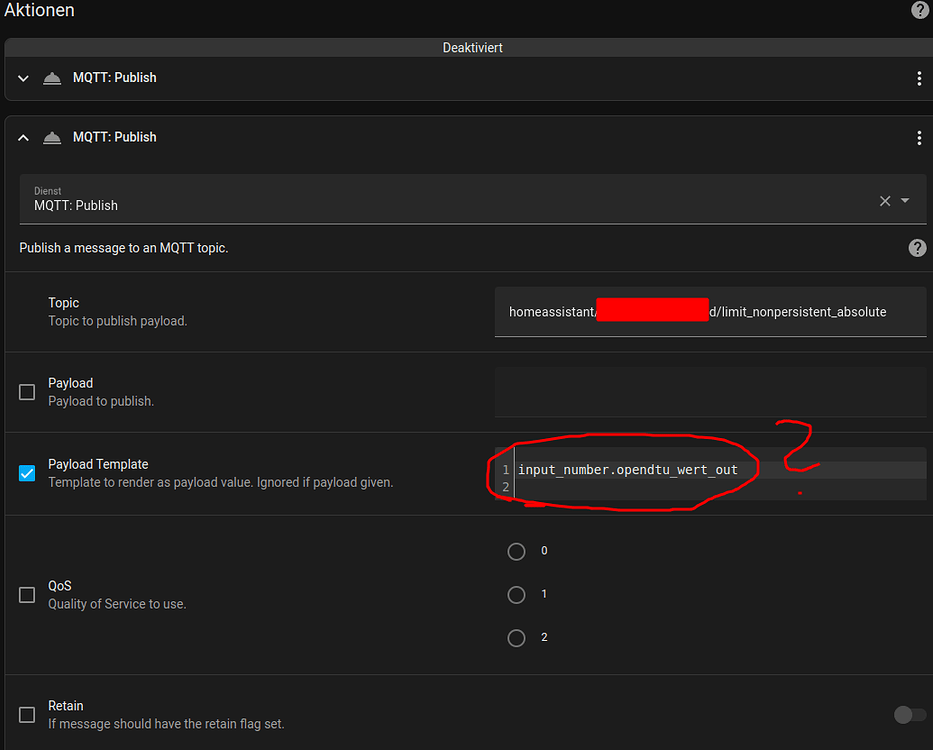Viewport: 933px width, 750px height.
Task: Click the cloud icon on the expanded MQTT Publish action
Action: click(51, 137)
